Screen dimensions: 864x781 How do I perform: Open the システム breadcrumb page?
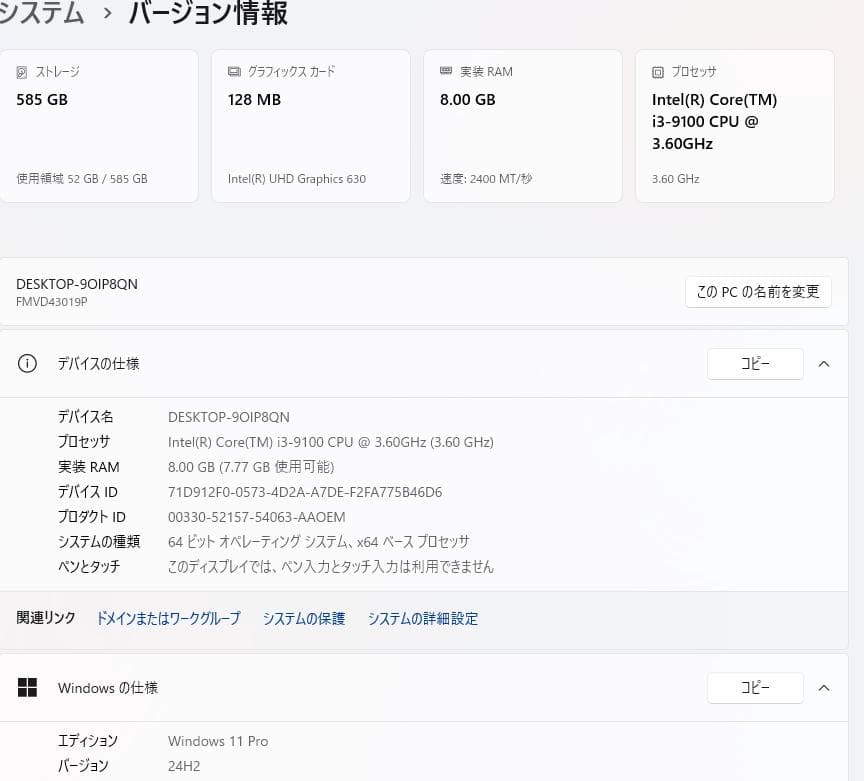pos(40,14)
